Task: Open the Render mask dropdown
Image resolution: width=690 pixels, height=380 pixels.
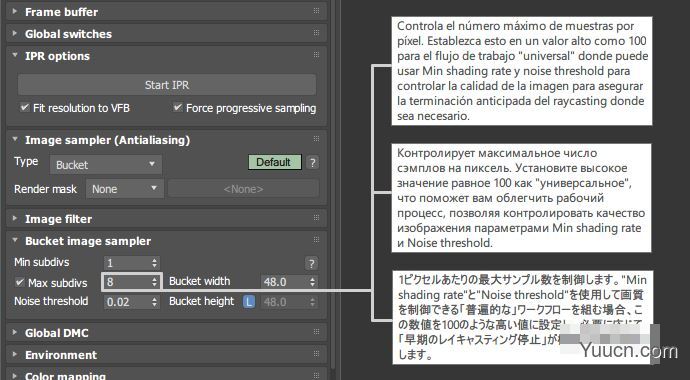Action: pos(125,189)
